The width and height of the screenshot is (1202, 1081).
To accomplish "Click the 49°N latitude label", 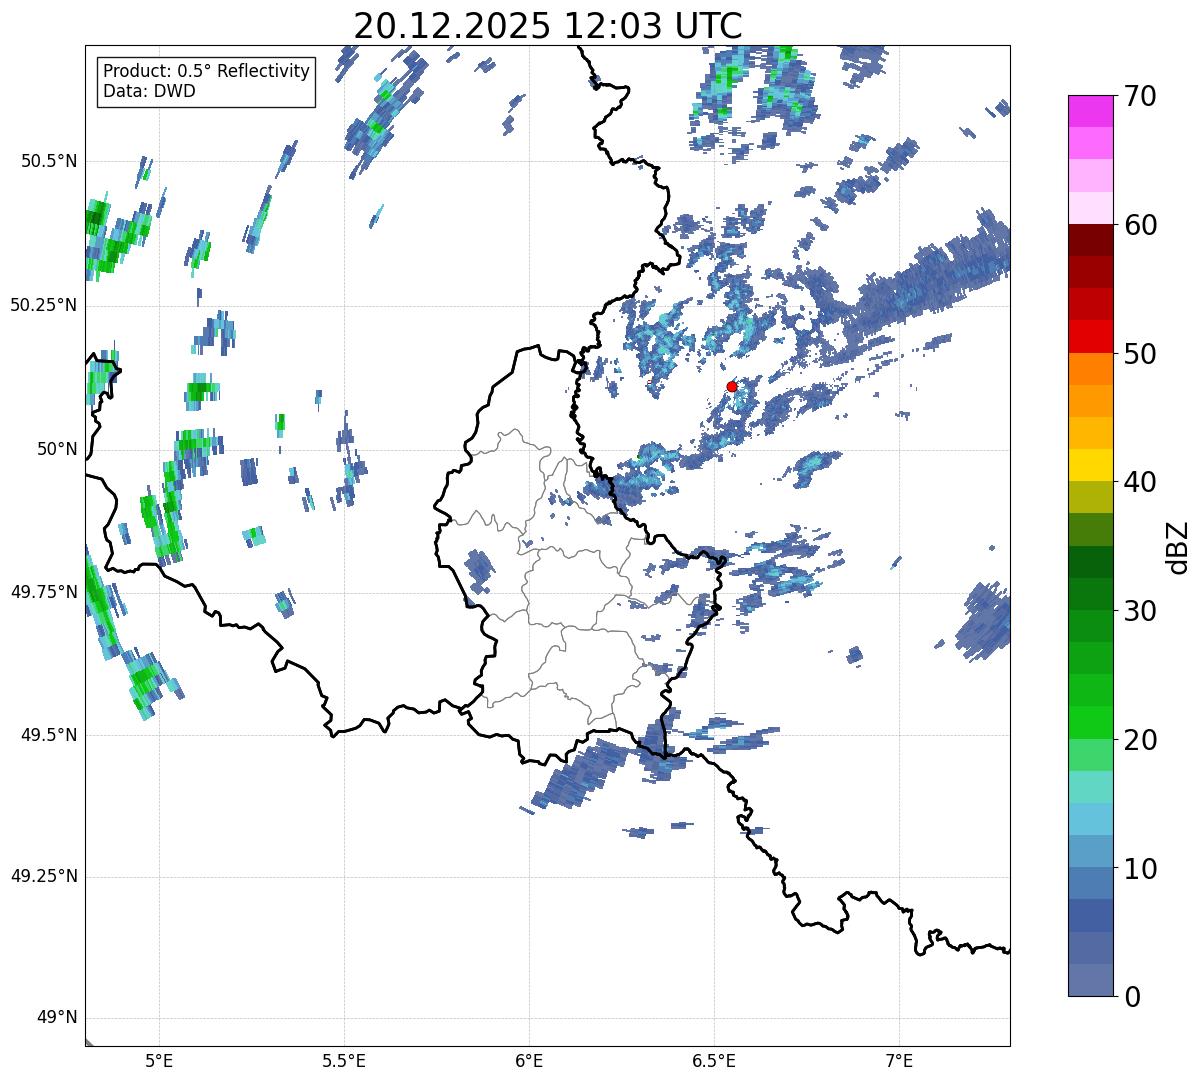I will [57, 1018].
